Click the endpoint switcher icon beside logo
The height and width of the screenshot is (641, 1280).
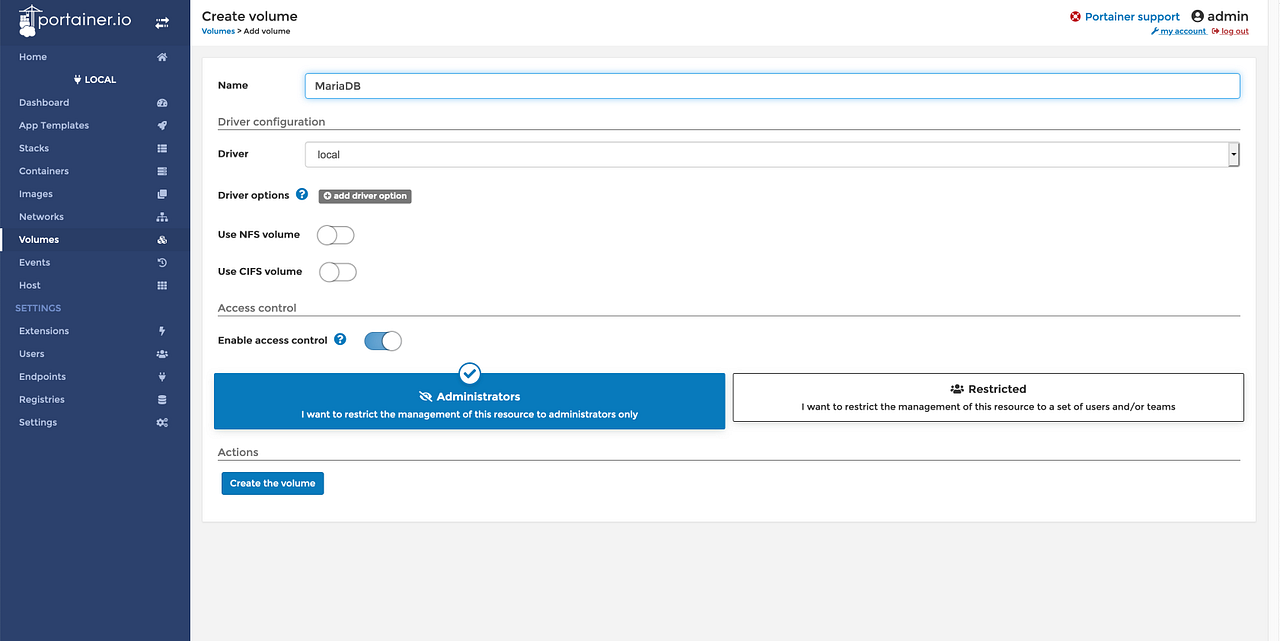[x=162, y=21]
